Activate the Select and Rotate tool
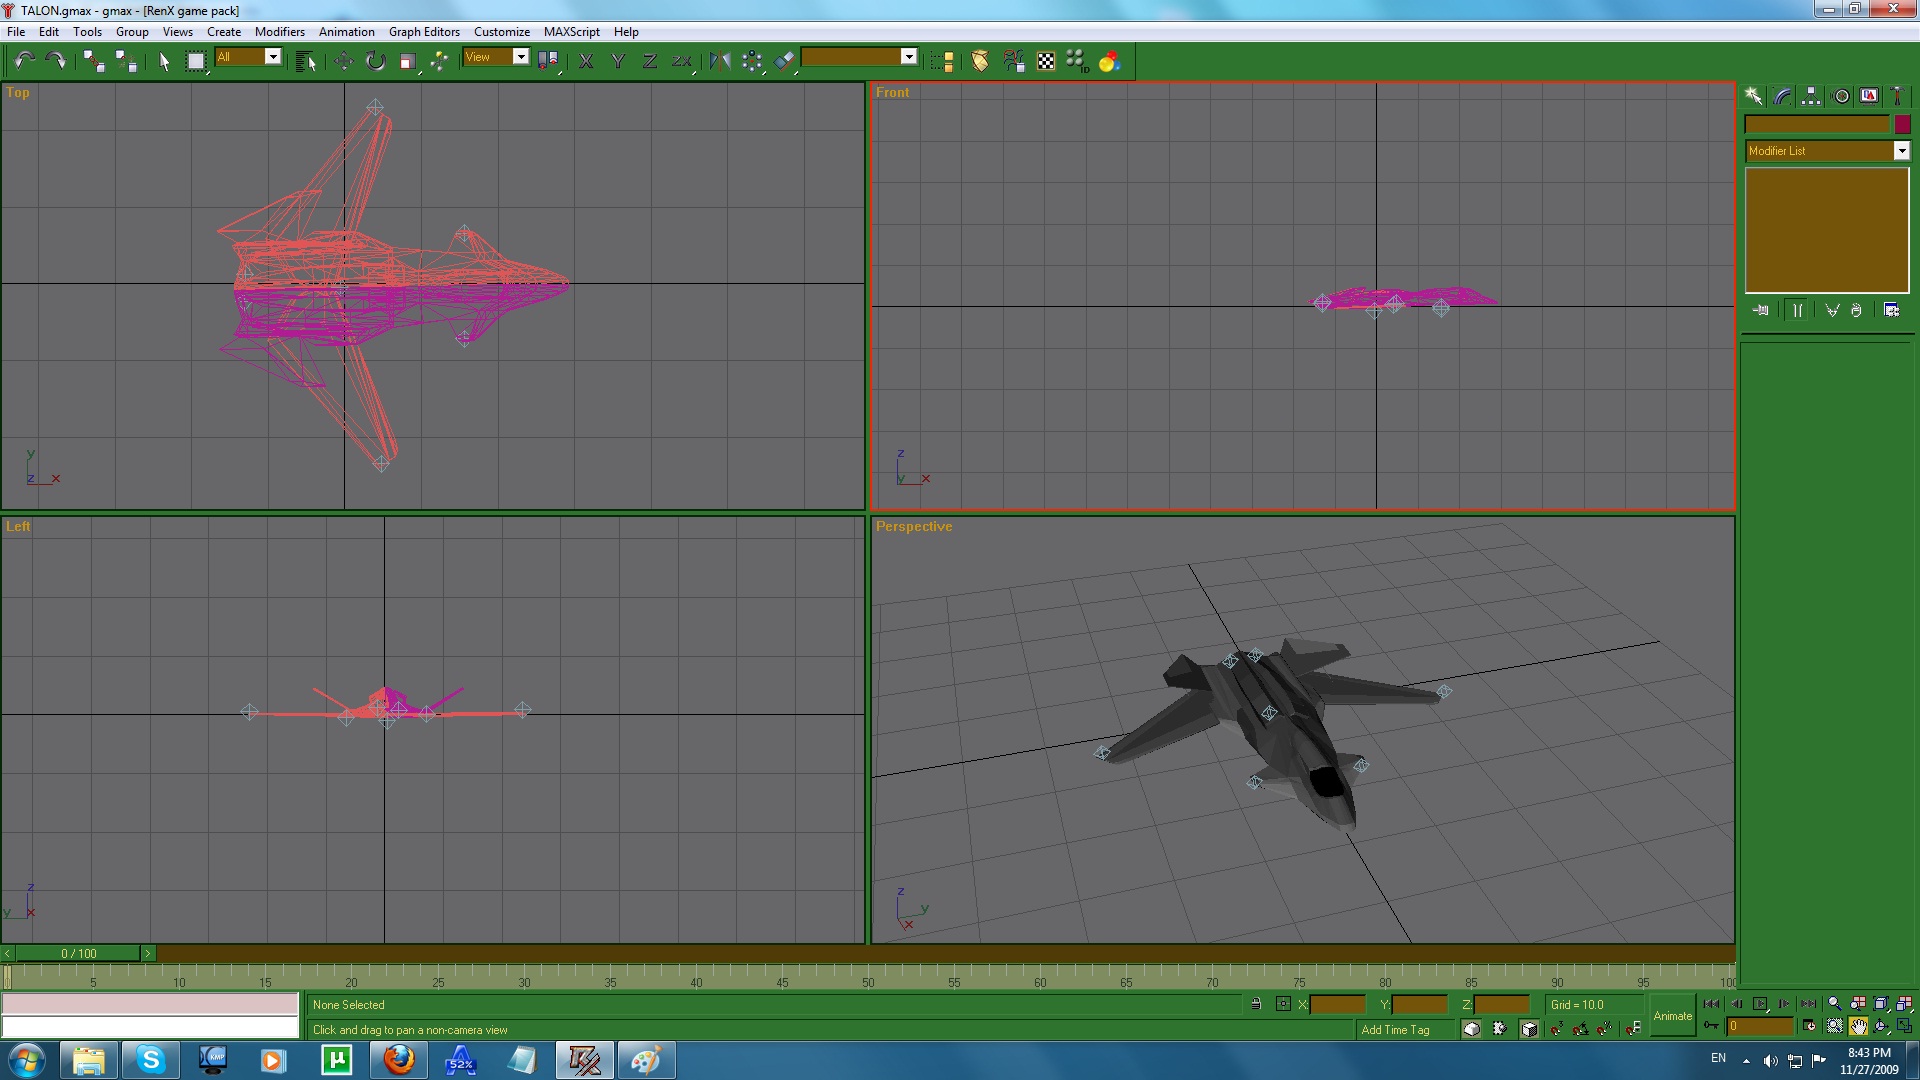Screen dimensions: 1920x1080 tap(376, 61)
